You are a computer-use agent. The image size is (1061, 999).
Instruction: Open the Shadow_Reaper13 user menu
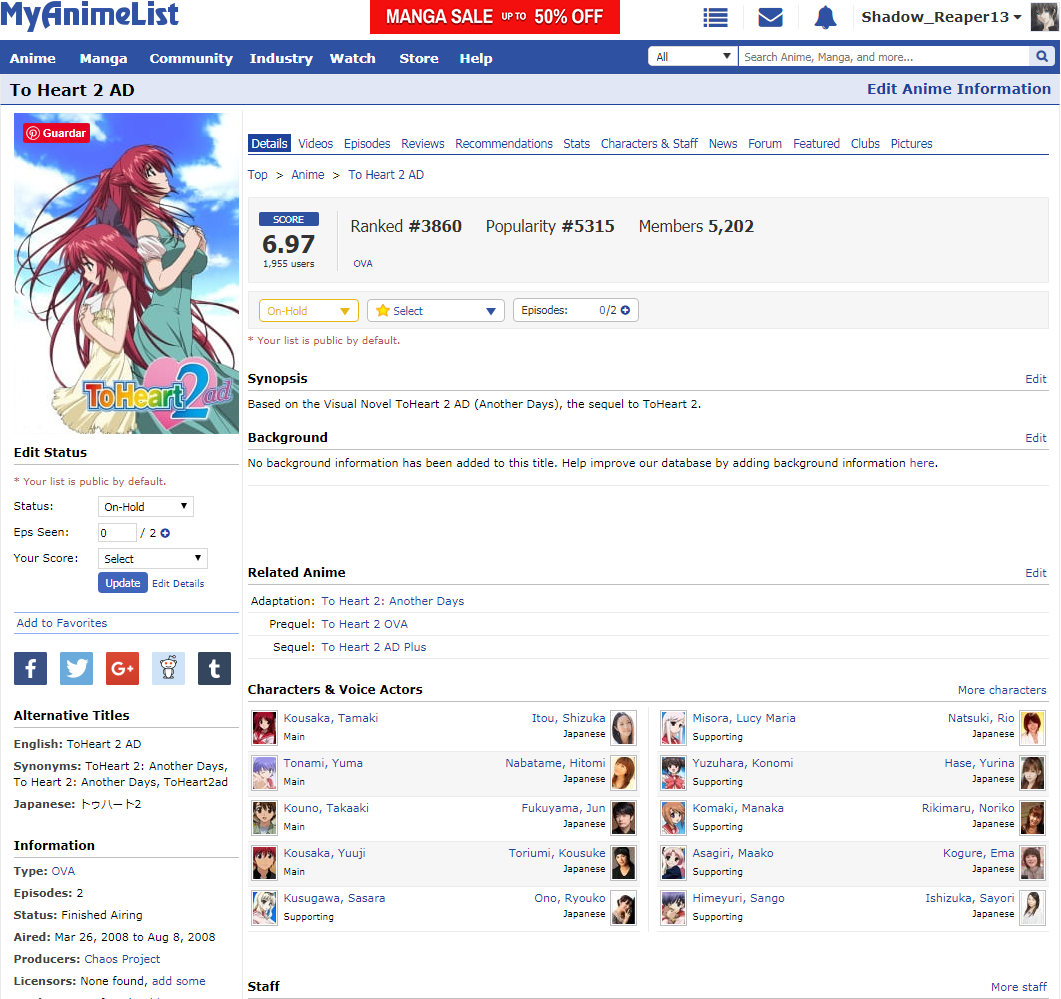click(x=941, y=17)
